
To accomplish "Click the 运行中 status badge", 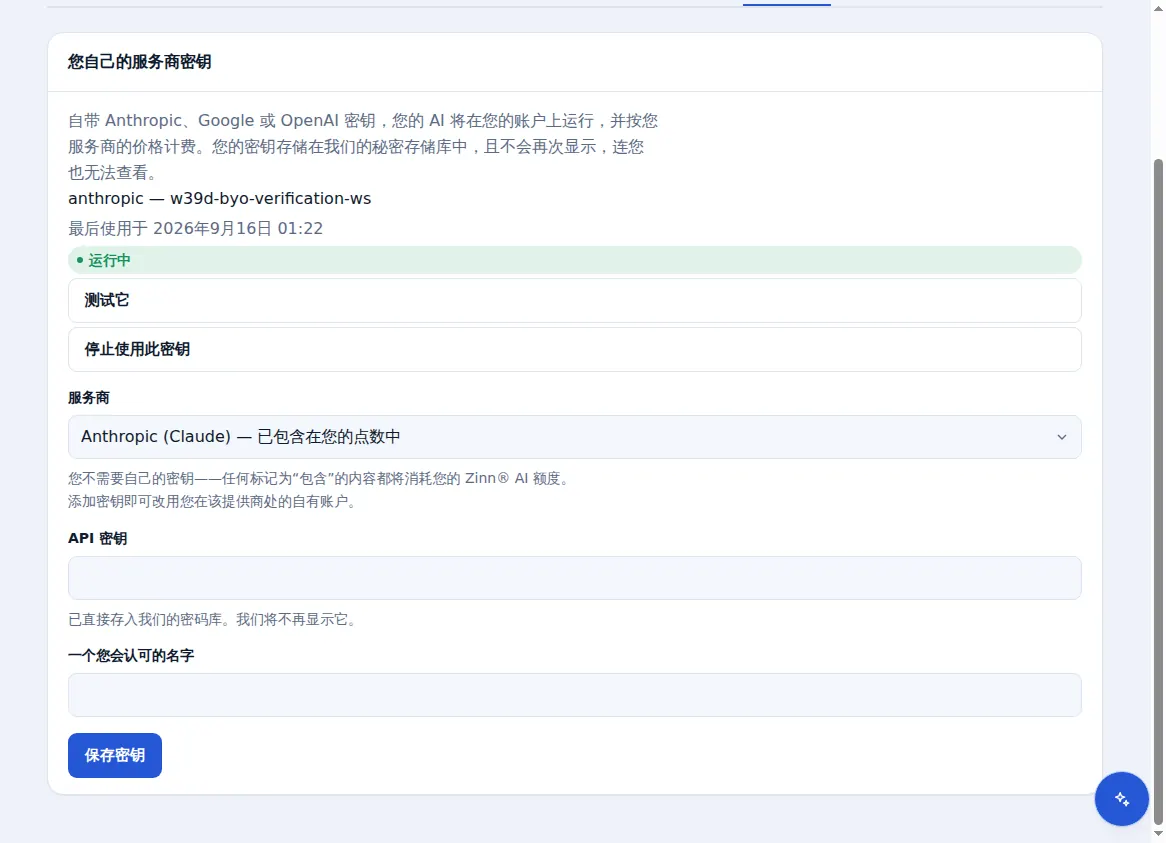I will (574, 260).
